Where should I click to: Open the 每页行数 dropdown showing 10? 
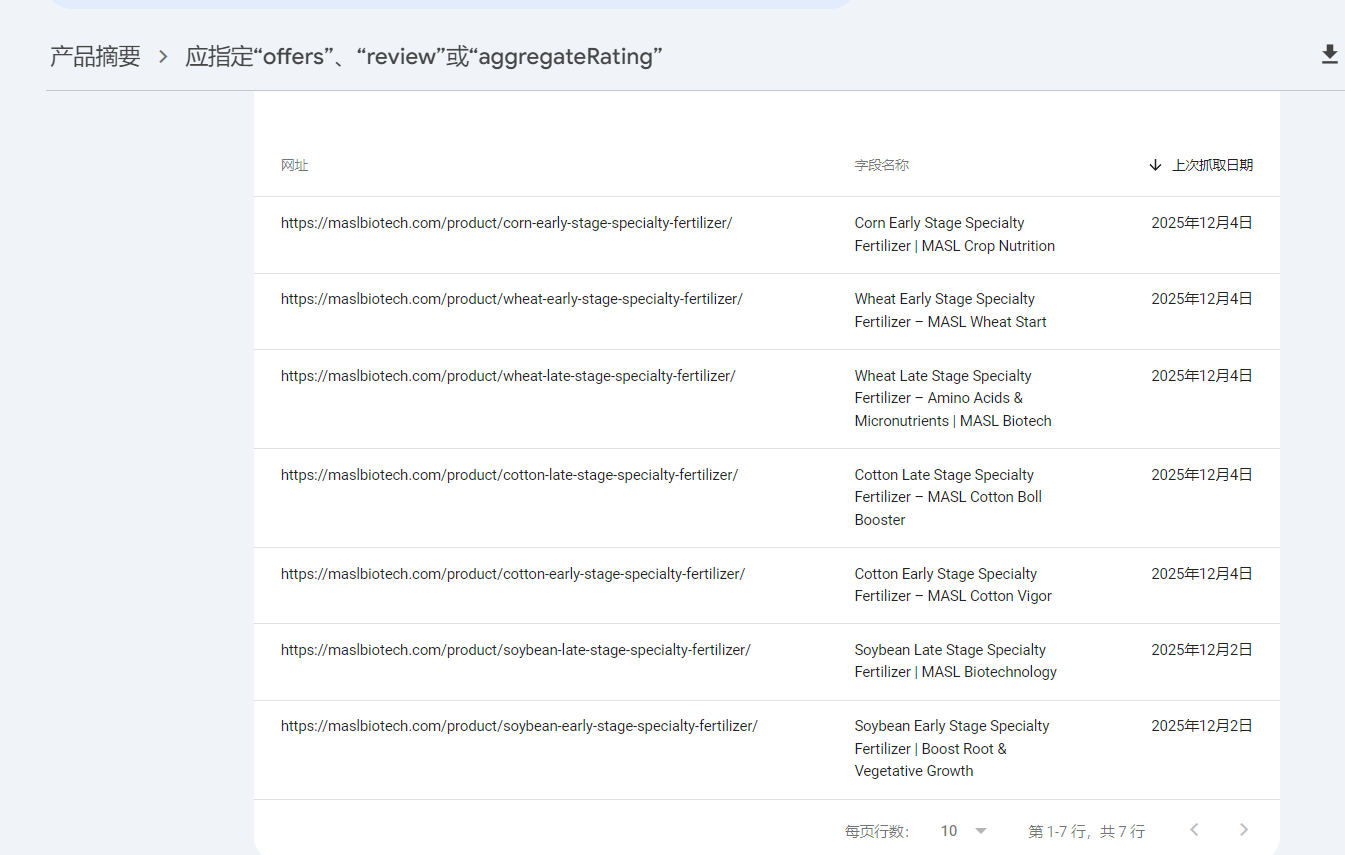click(x=964, y=831)
